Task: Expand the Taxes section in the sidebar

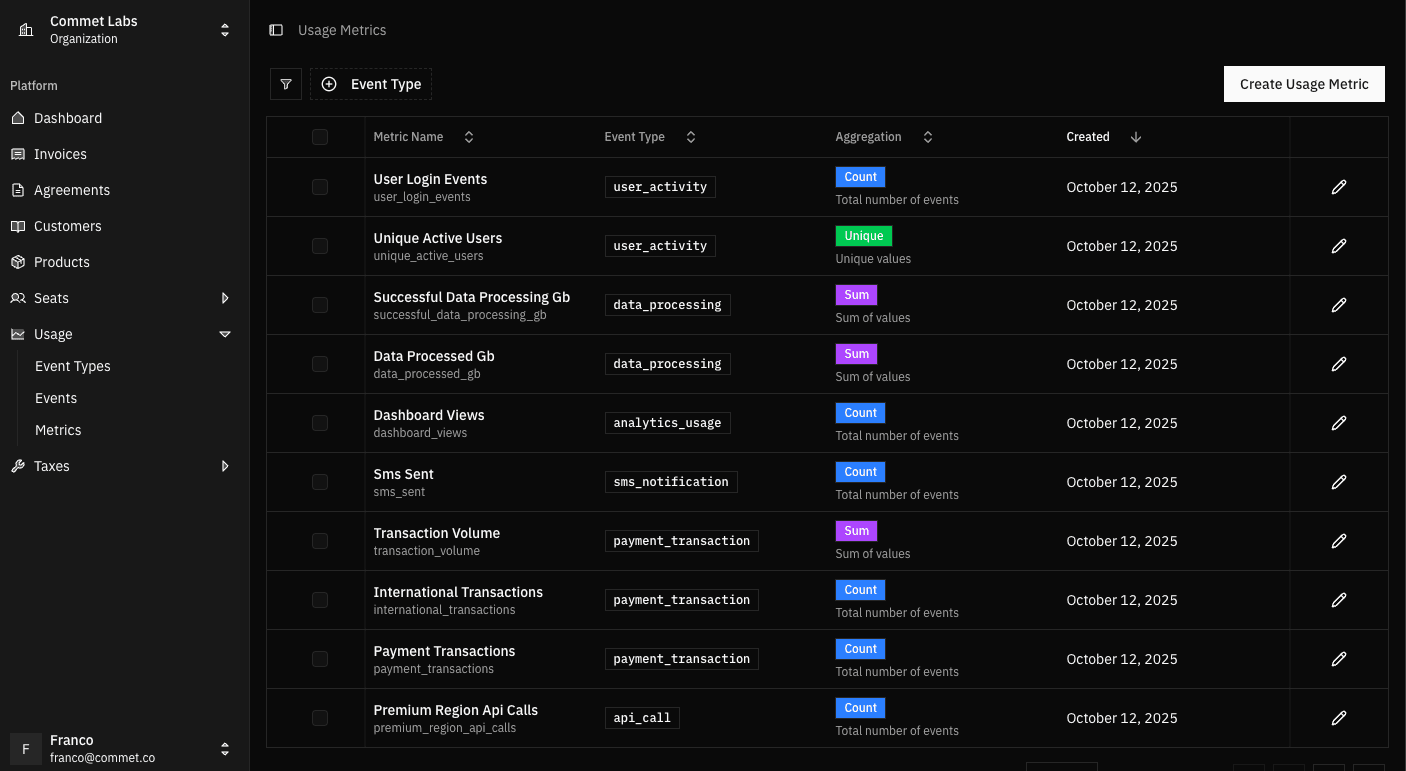Action: (x=225, y=466)
